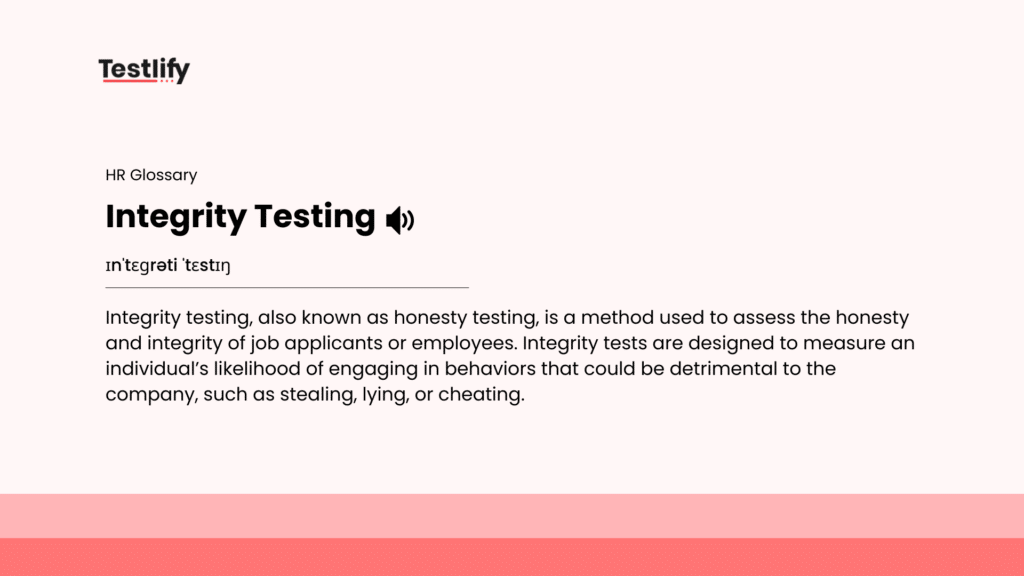This screenshot has width=1024, height=576.
Task: Click the word 'Glossary' above the title
Action: (163, 175)
